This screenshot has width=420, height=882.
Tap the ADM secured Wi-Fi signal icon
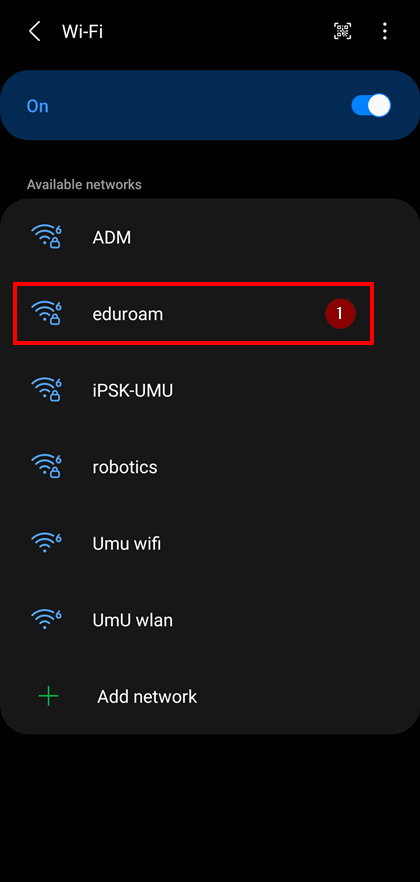46,236
